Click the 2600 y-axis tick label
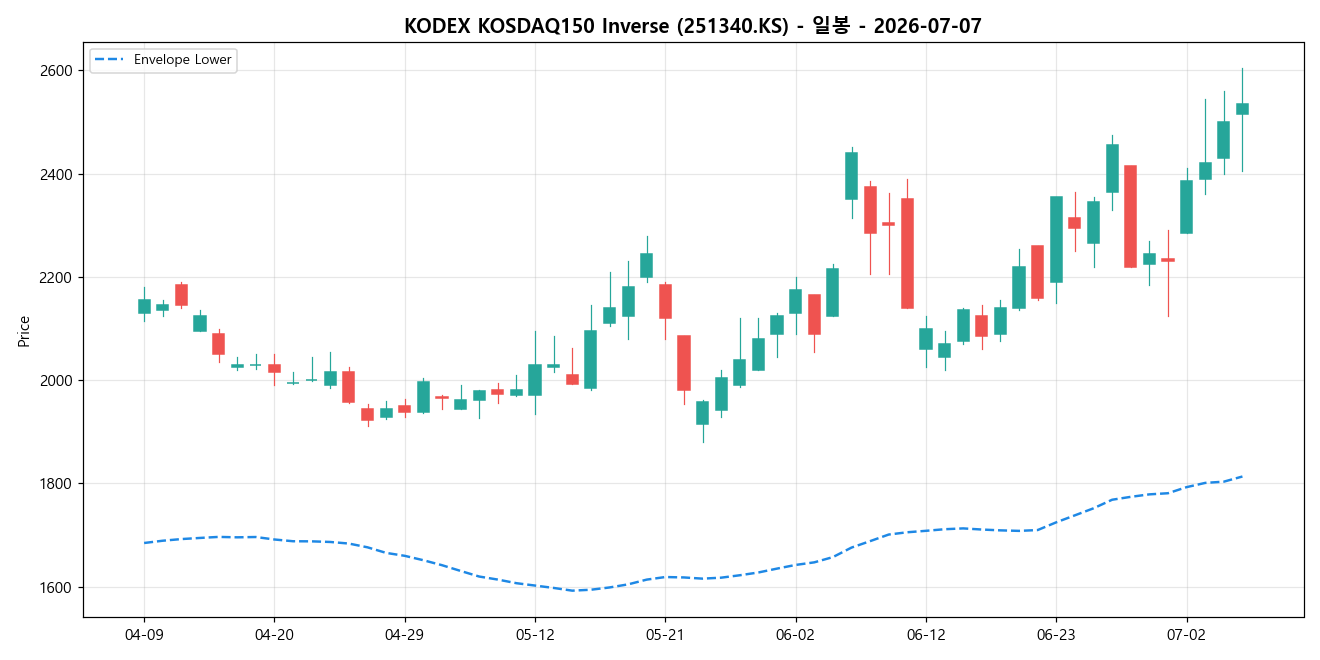Viewport: 1320px width, 660px height. tap(58, 71)
